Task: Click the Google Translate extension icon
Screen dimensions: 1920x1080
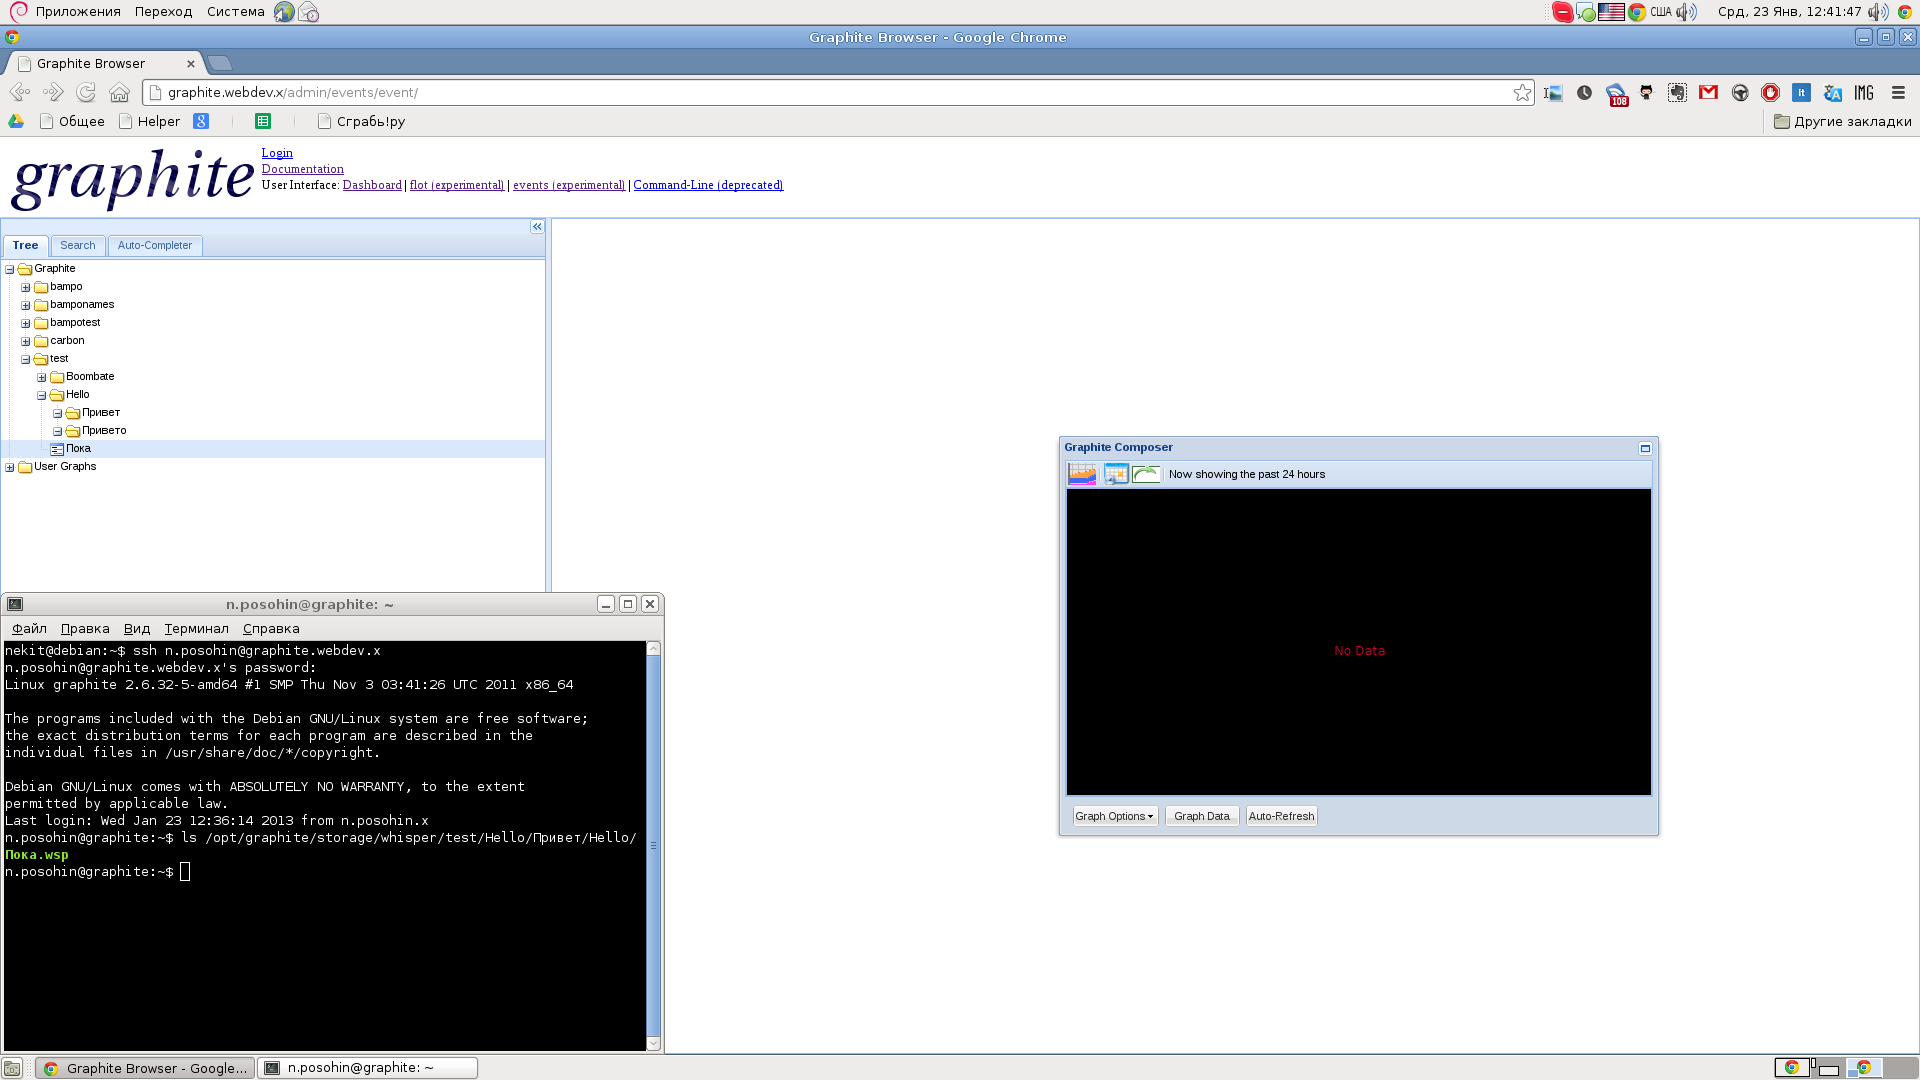Action: (x=1832, y=92)
